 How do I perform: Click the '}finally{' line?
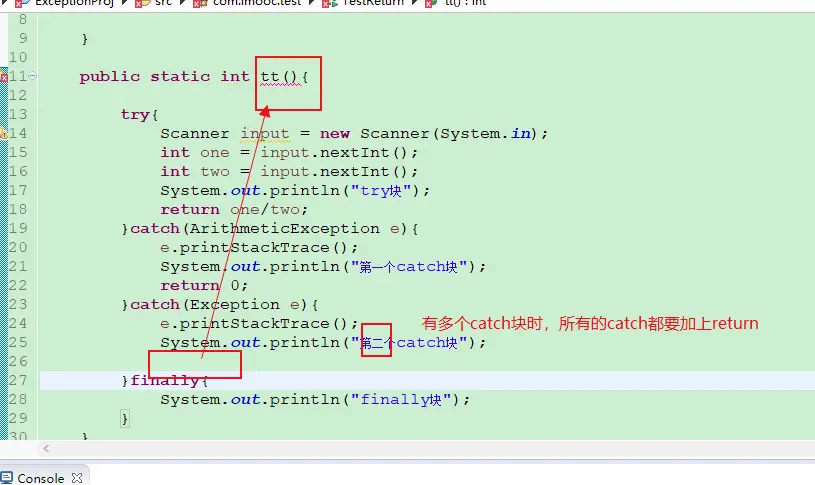pyautogui.click(x=165, y=380)
